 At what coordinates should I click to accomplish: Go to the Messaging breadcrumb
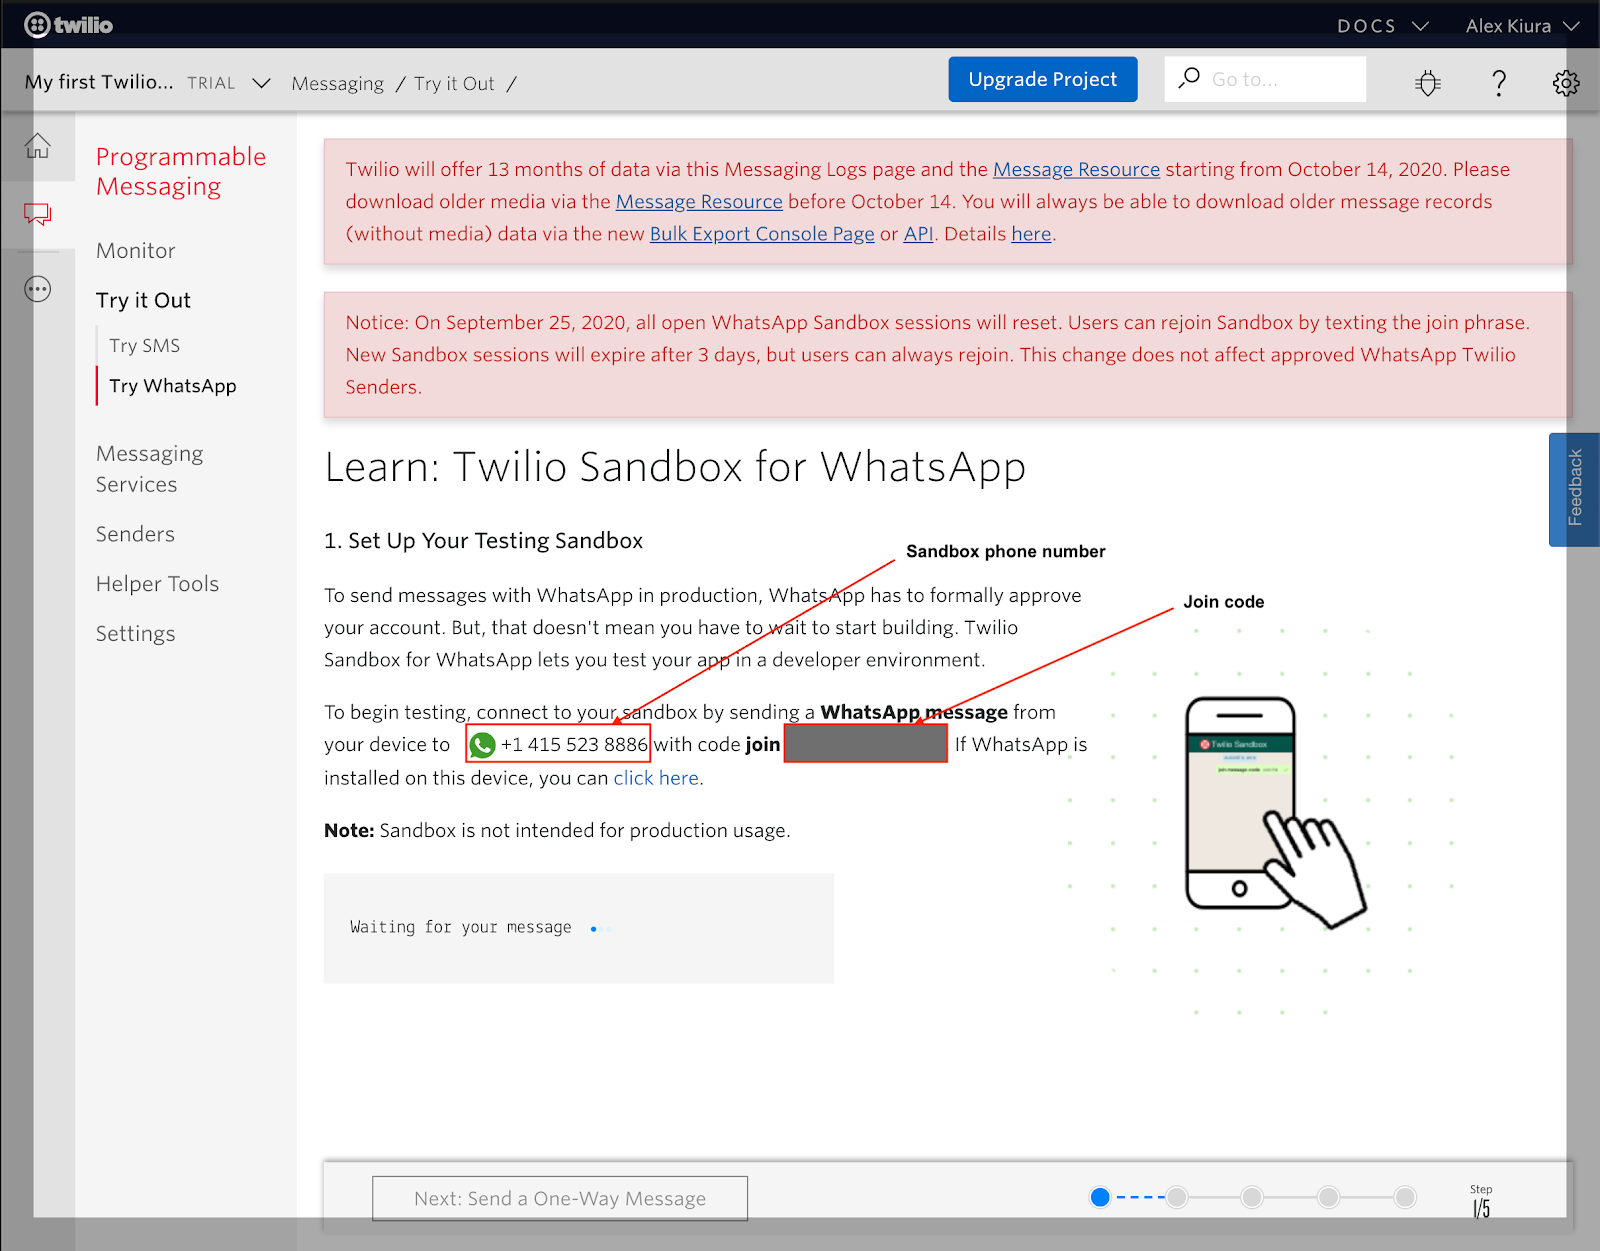[x=338, y=84]
